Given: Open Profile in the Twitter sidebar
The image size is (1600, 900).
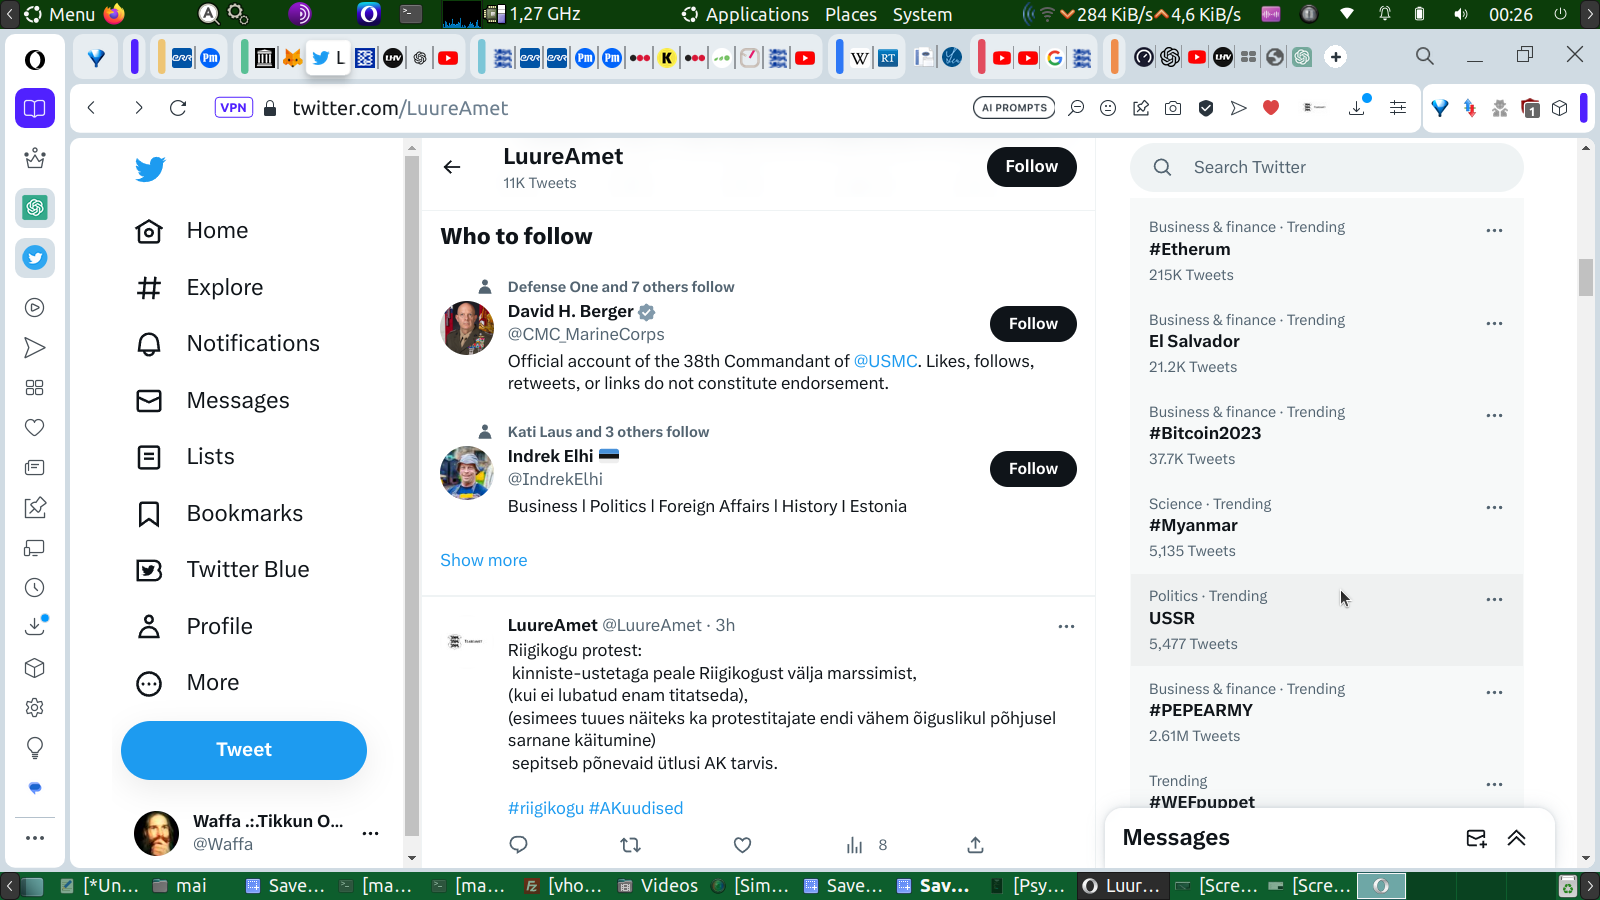Looking at the screenshot, I should point(194,627).
